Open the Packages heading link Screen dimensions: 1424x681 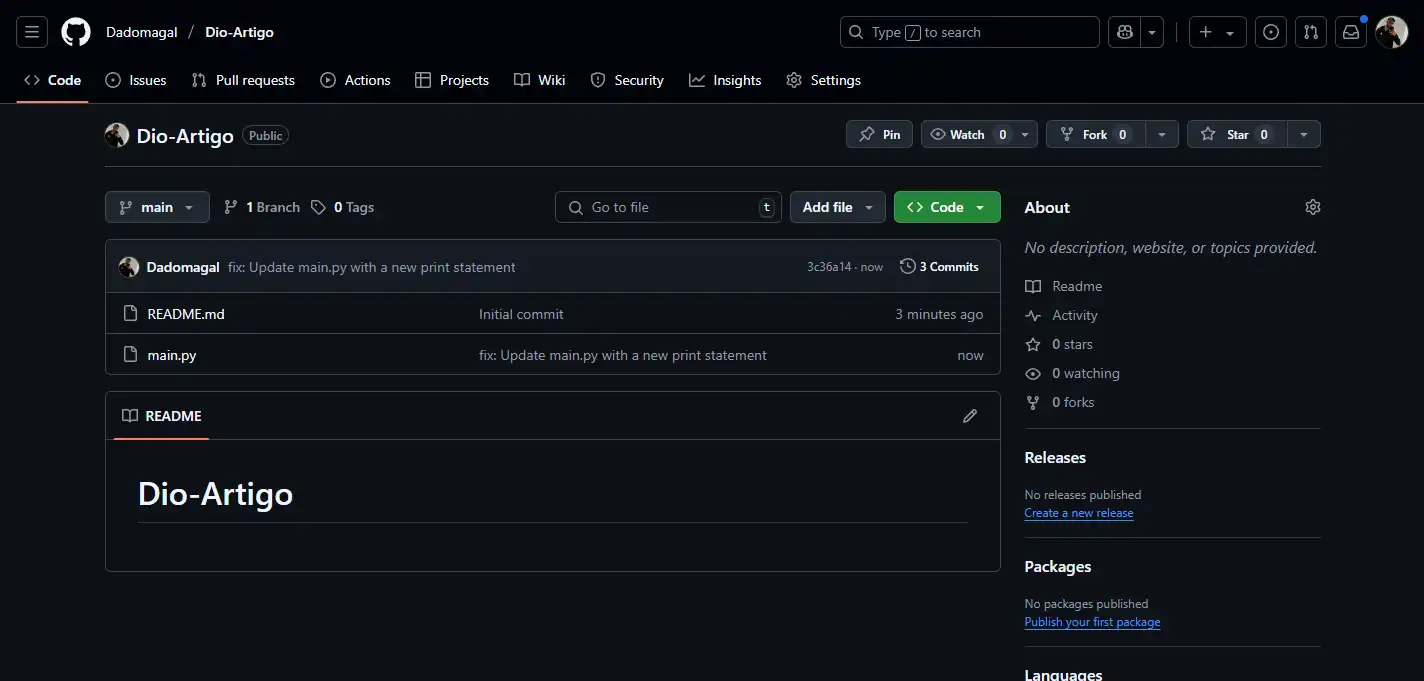(1058, 566)
